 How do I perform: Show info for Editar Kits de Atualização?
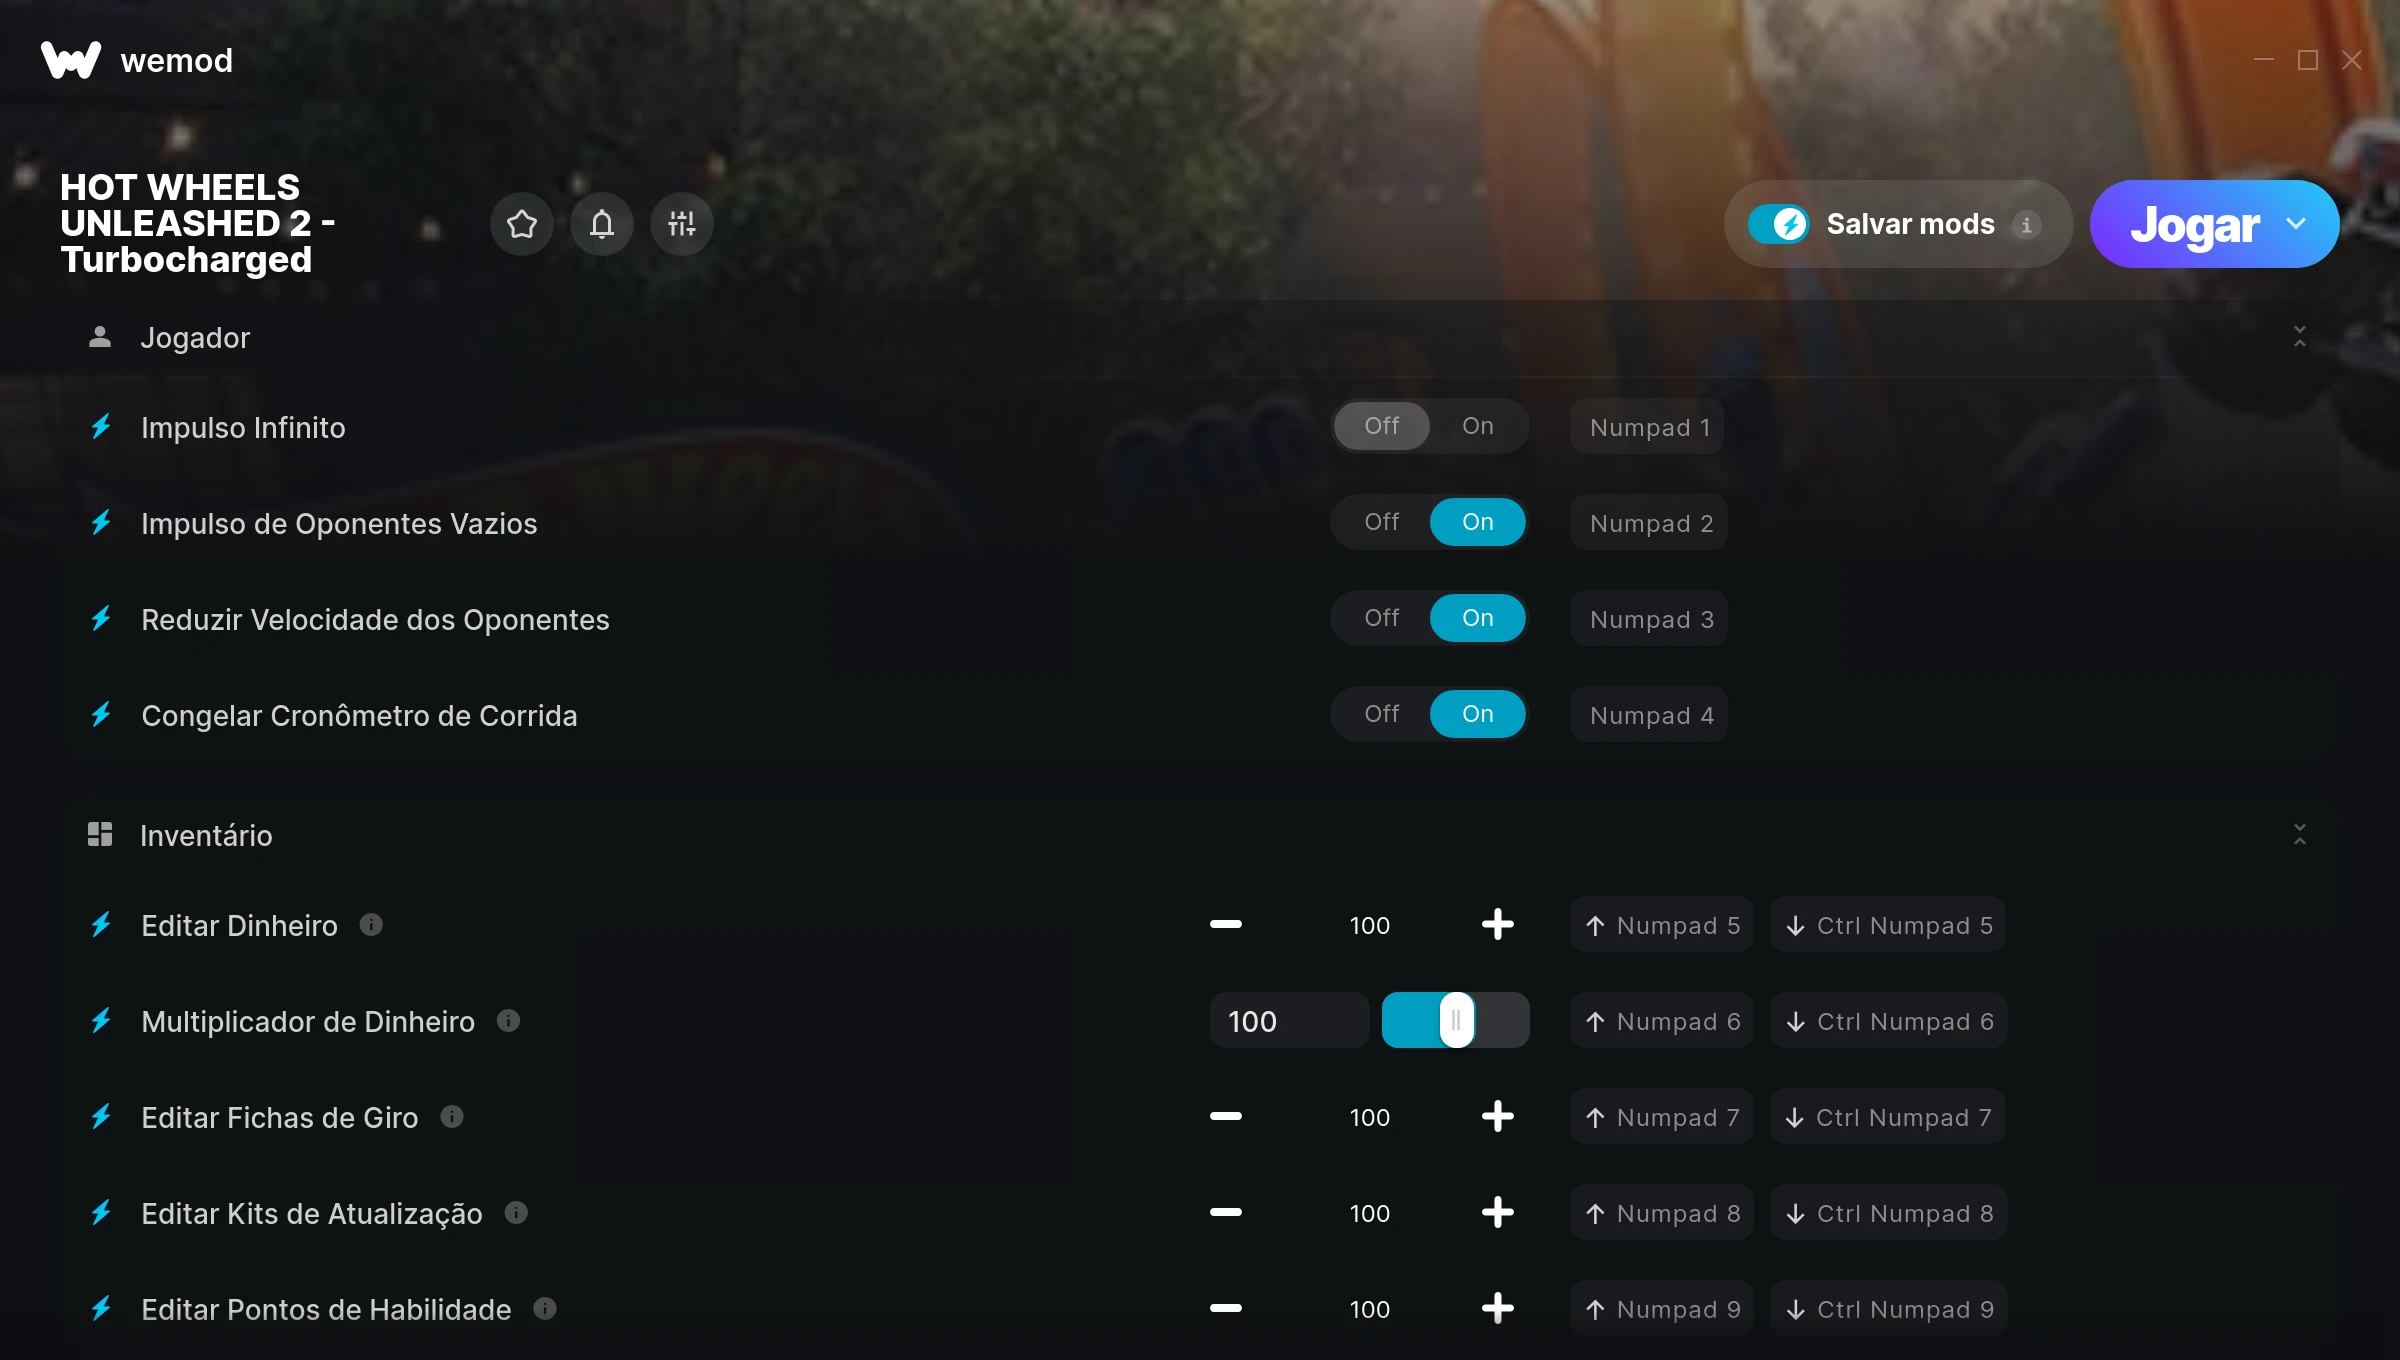(516, 1213)
